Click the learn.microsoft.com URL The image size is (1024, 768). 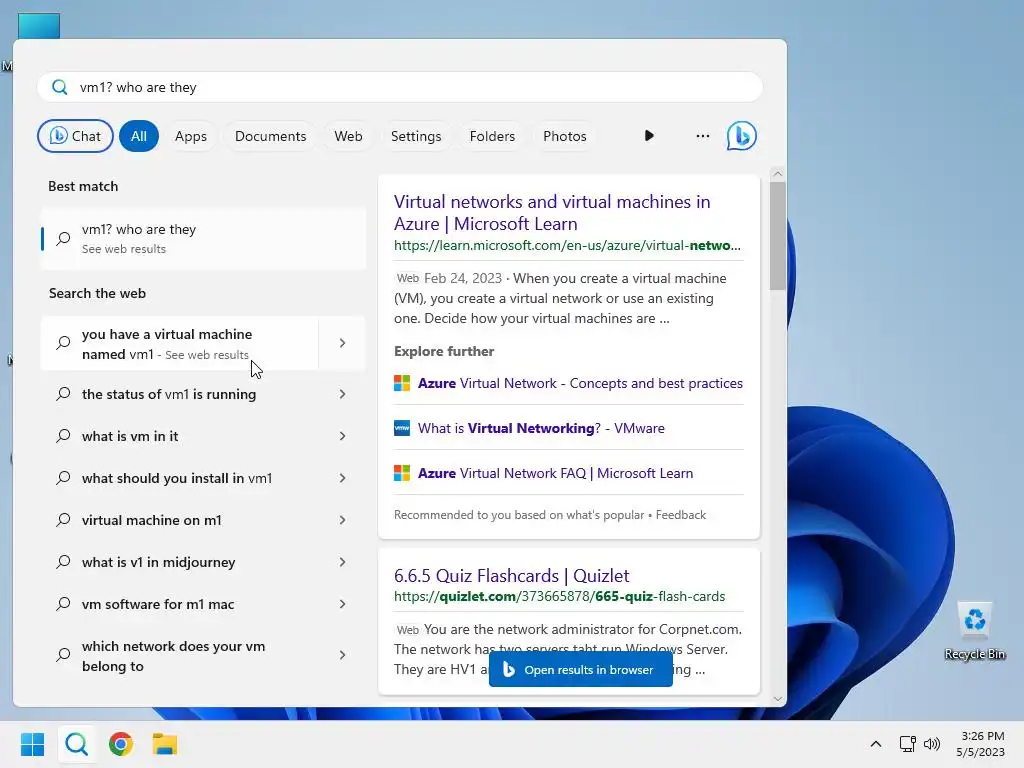[x=567, y=246]
